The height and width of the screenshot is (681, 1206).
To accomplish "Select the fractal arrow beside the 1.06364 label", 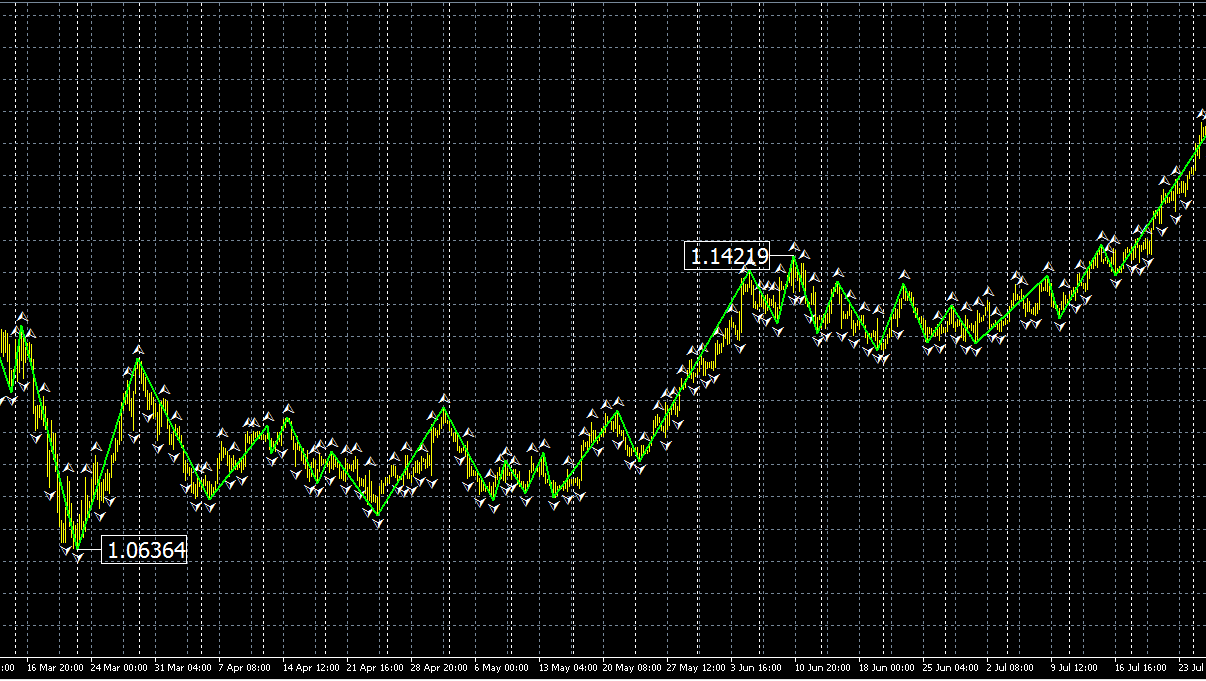I will [x=79, y=555].
